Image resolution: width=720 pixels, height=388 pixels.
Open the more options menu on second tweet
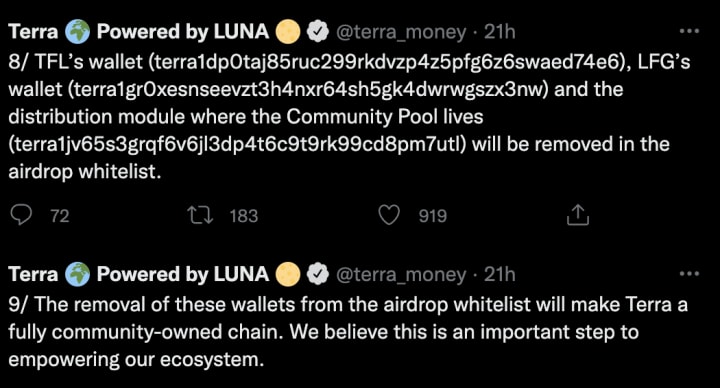(689, 274)
